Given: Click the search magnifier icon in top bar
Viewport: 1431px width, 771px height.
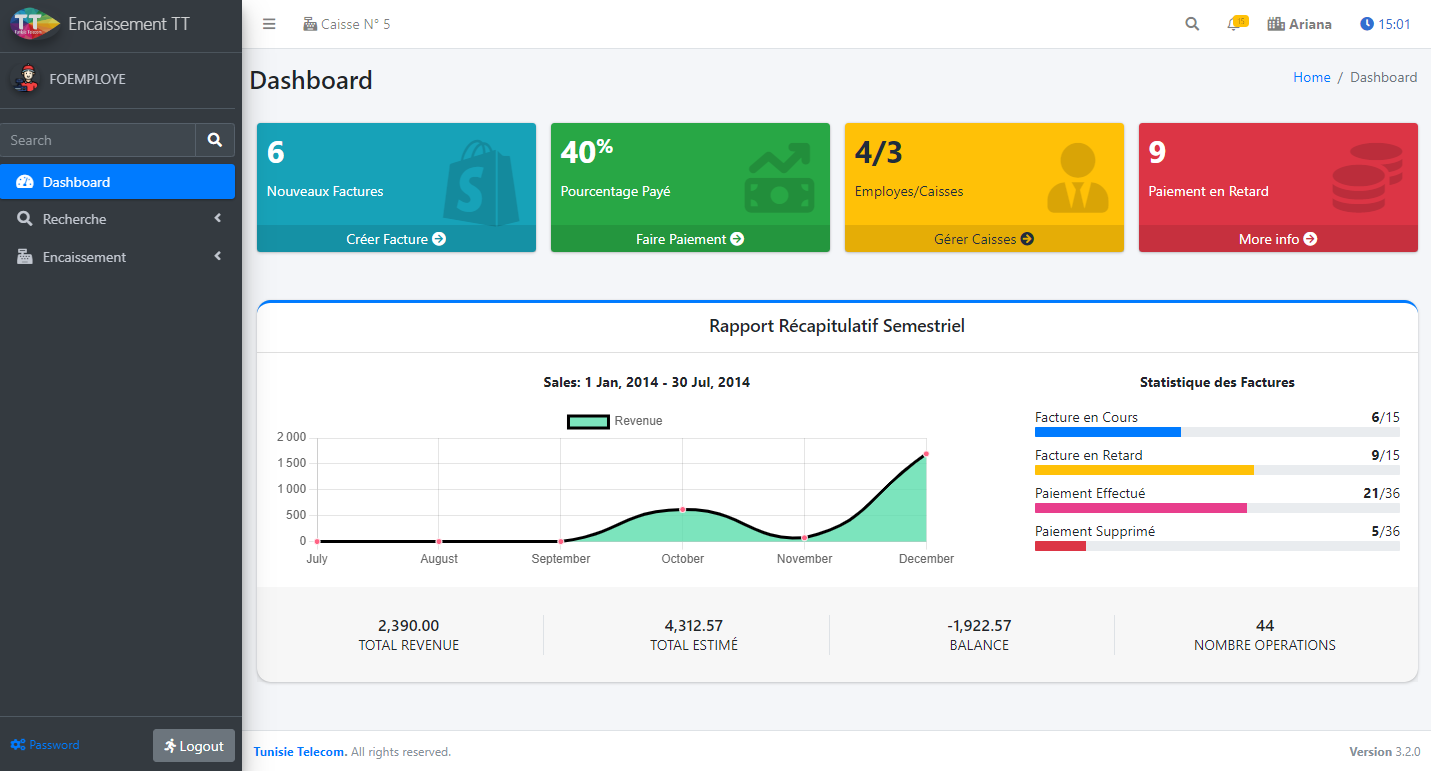Looking at the screenshot, I should click(x=1192, y=24).
